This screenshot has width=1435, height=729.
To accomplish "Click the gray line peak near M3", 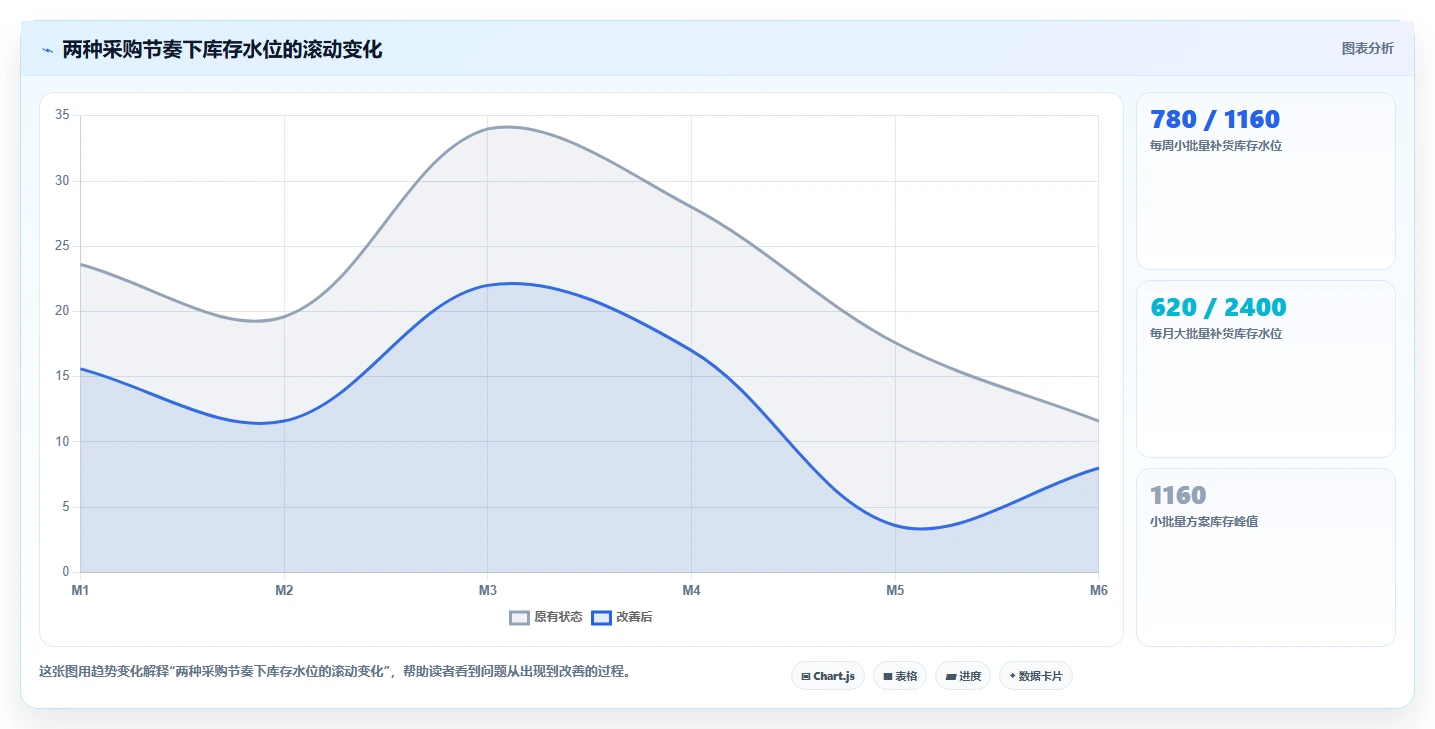I will (x=508, y=127).
